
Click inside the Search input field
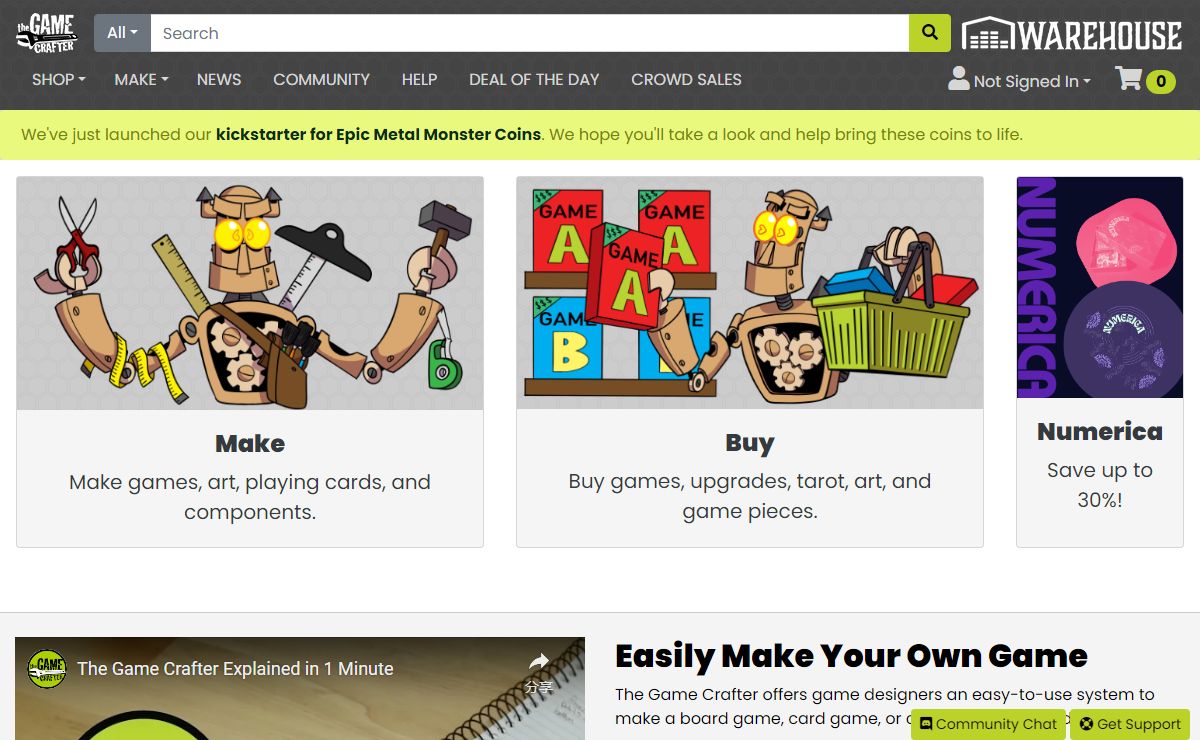coord(529,33)
